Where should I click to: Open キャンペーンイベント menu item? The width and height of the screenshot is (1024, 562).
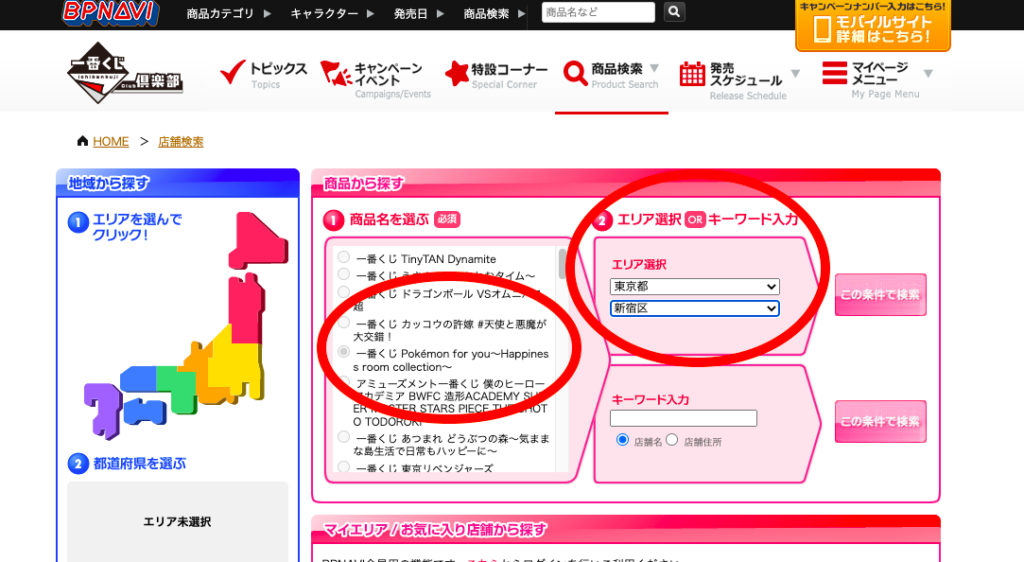376,80
